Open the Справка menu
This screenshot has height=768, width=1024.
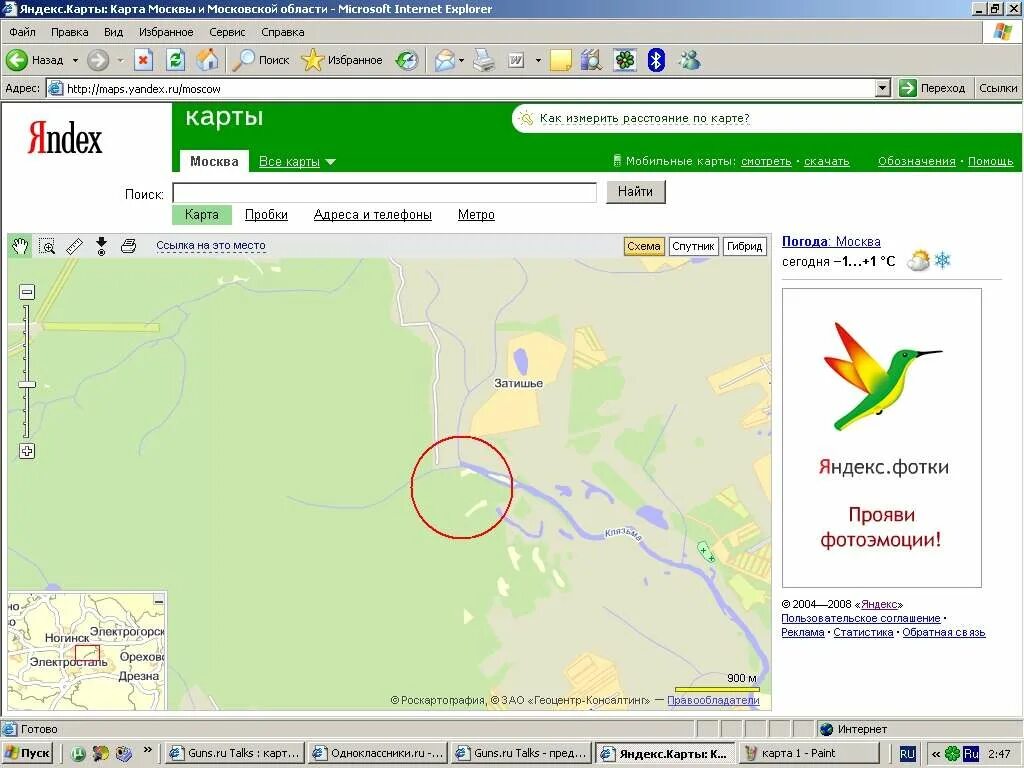(x=282, y=32)
